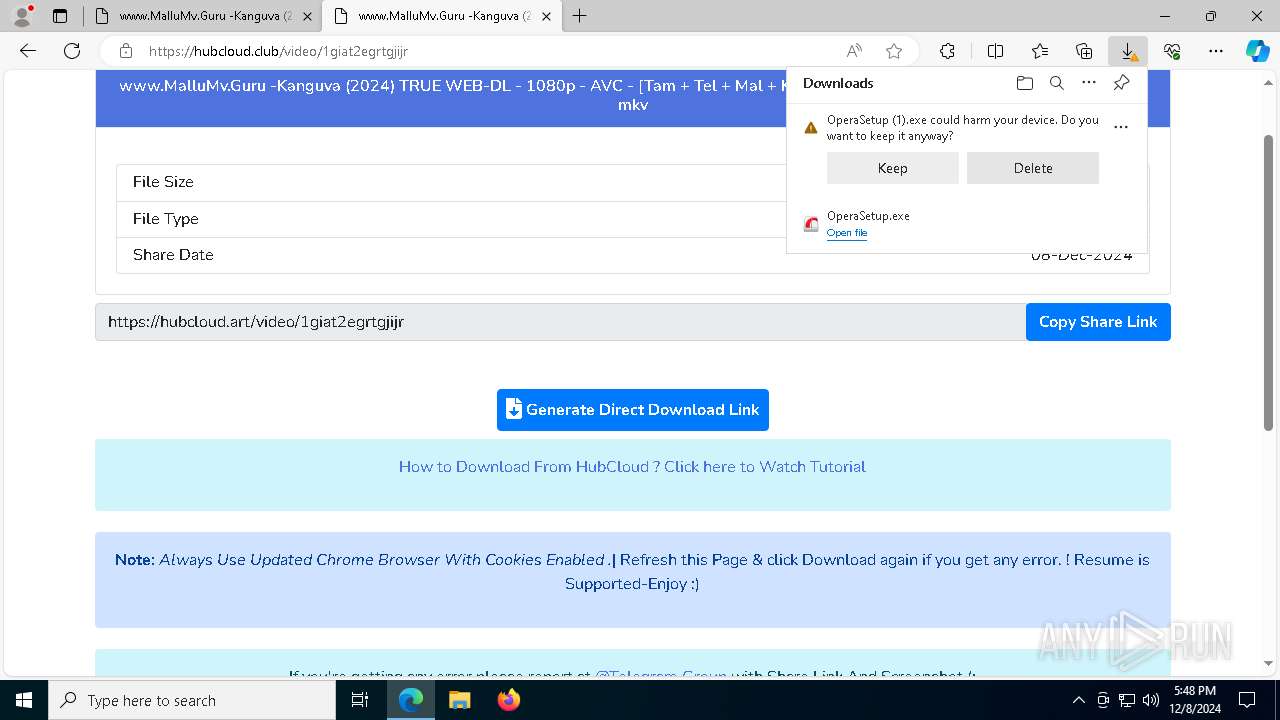Click the taskbar search box
The image size is (1280, 720).
click(192, 700)
